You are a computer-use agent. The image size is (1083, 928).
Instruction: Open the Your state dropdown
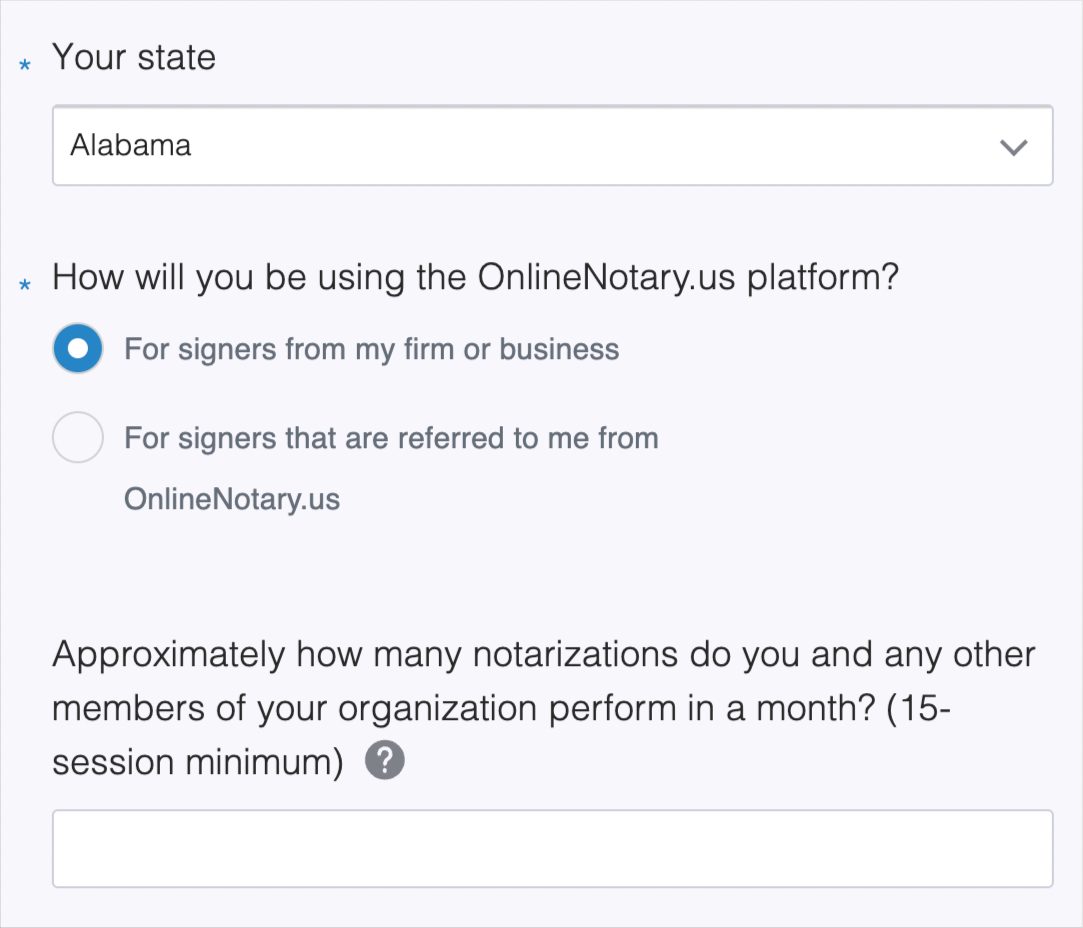pos(552,146)
